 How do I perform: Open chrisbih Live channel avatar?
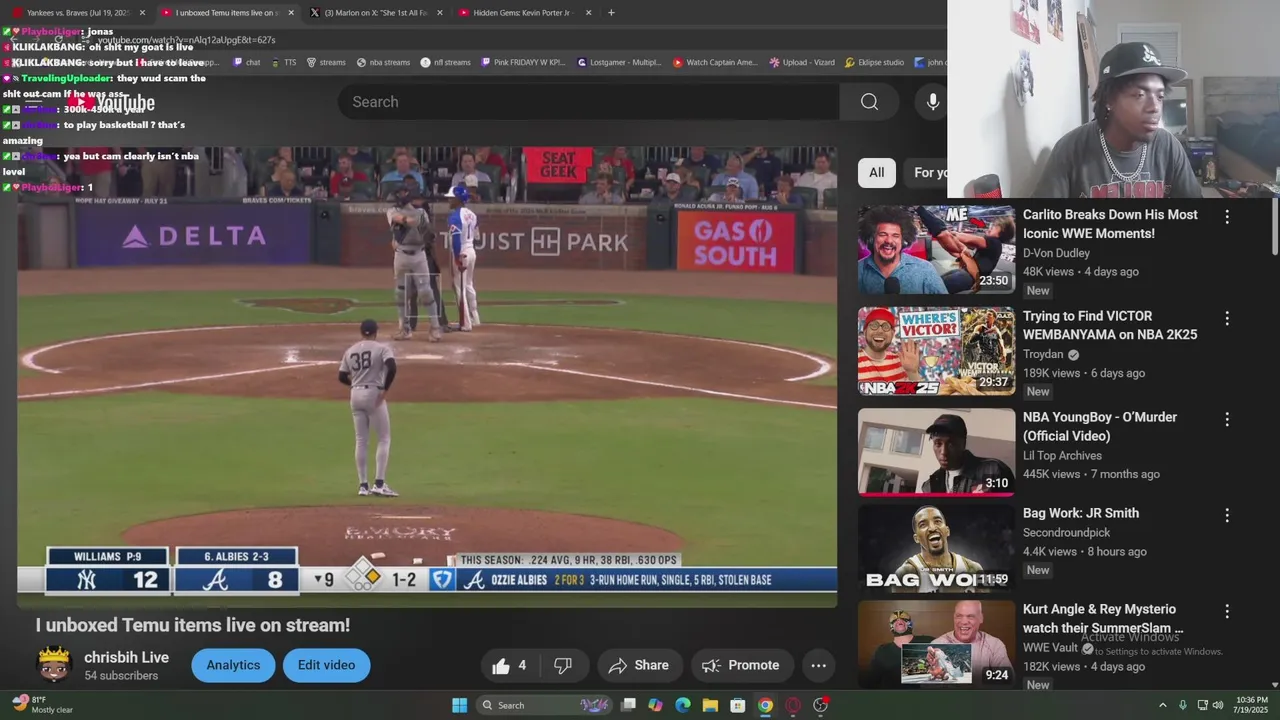[x=54, y=664]
